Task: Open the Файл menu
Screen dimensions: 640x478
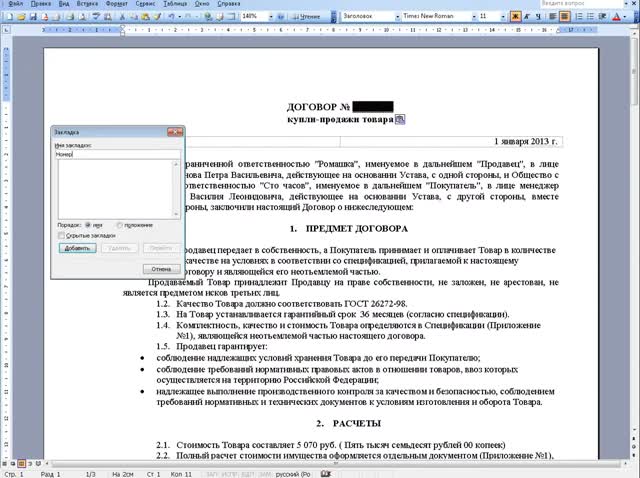Action: pos(15,4)
